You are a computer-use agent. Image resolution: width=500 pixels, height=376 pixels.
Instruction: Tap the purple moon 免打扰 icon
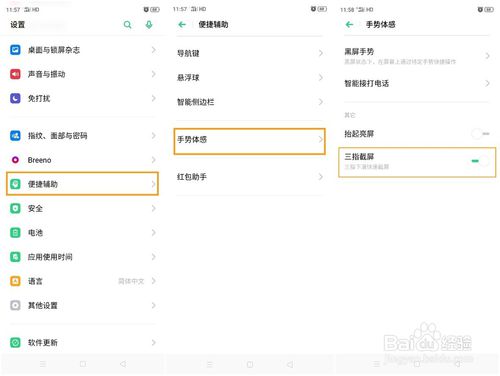15,98
